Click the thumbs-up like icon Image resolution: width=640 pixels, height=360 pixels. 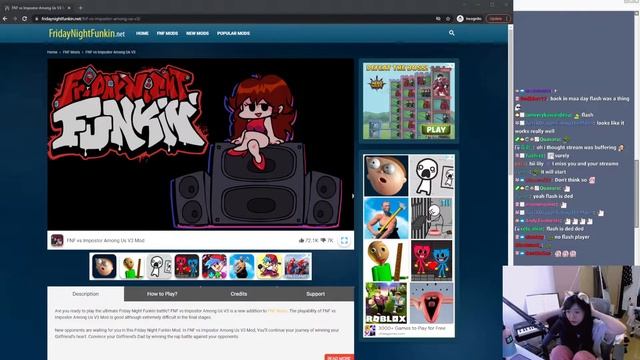[302, 240]
